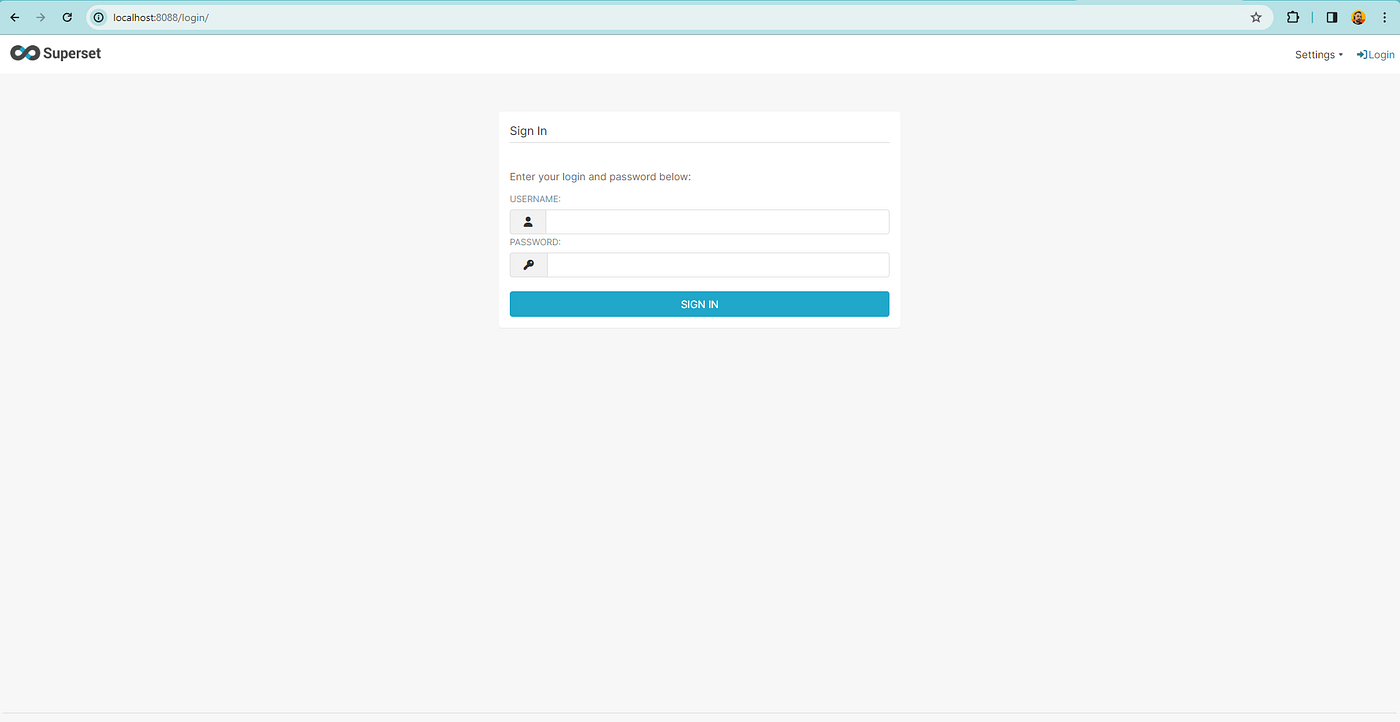Focus the Password input field
The image size is (1400, 722).
pos(718,265)
